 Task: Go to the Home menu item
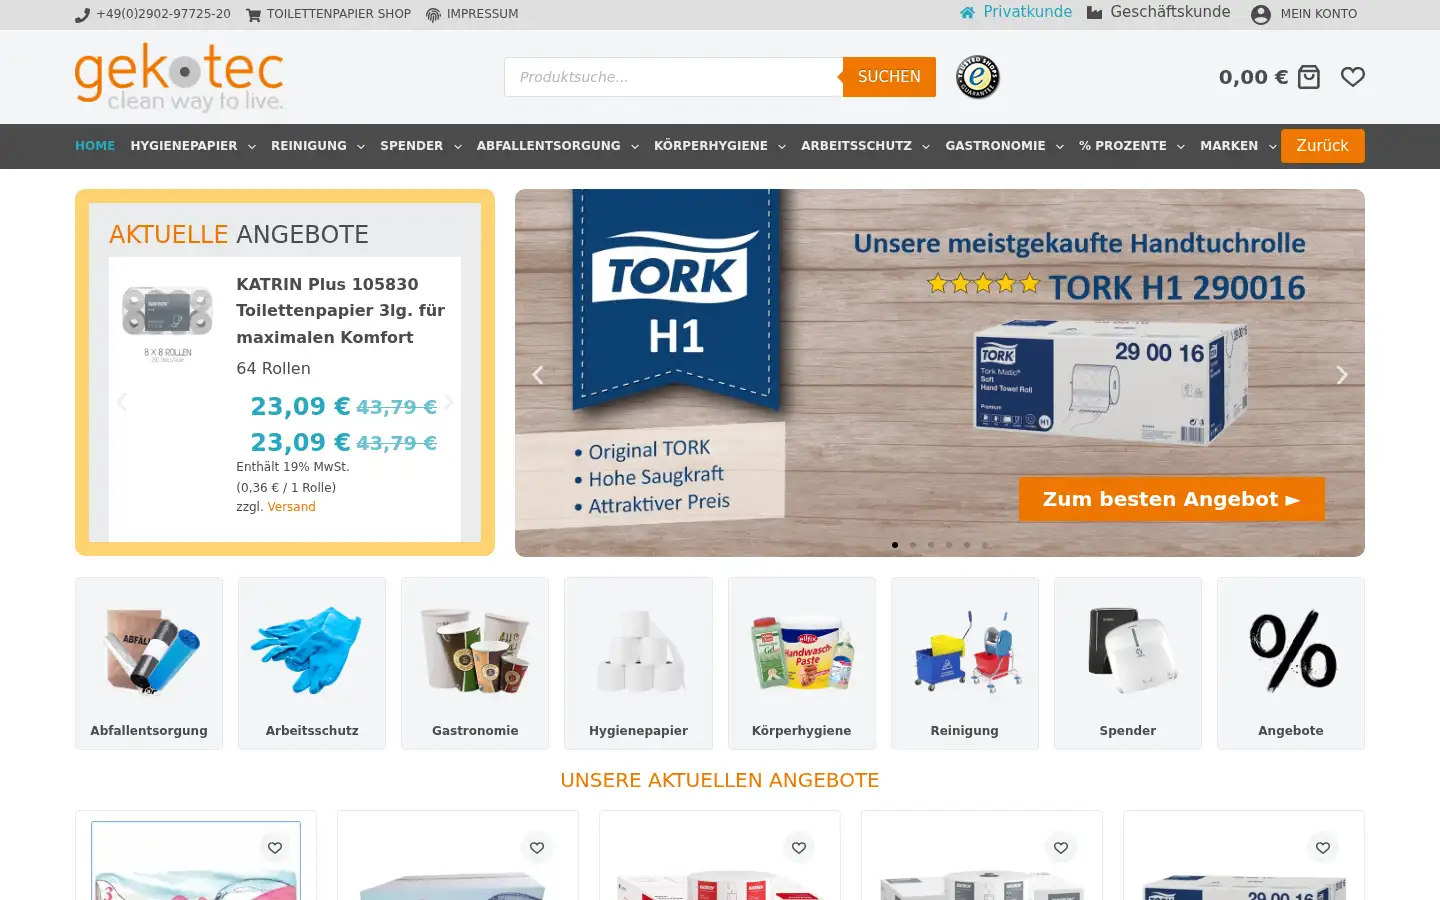(95, 146)
